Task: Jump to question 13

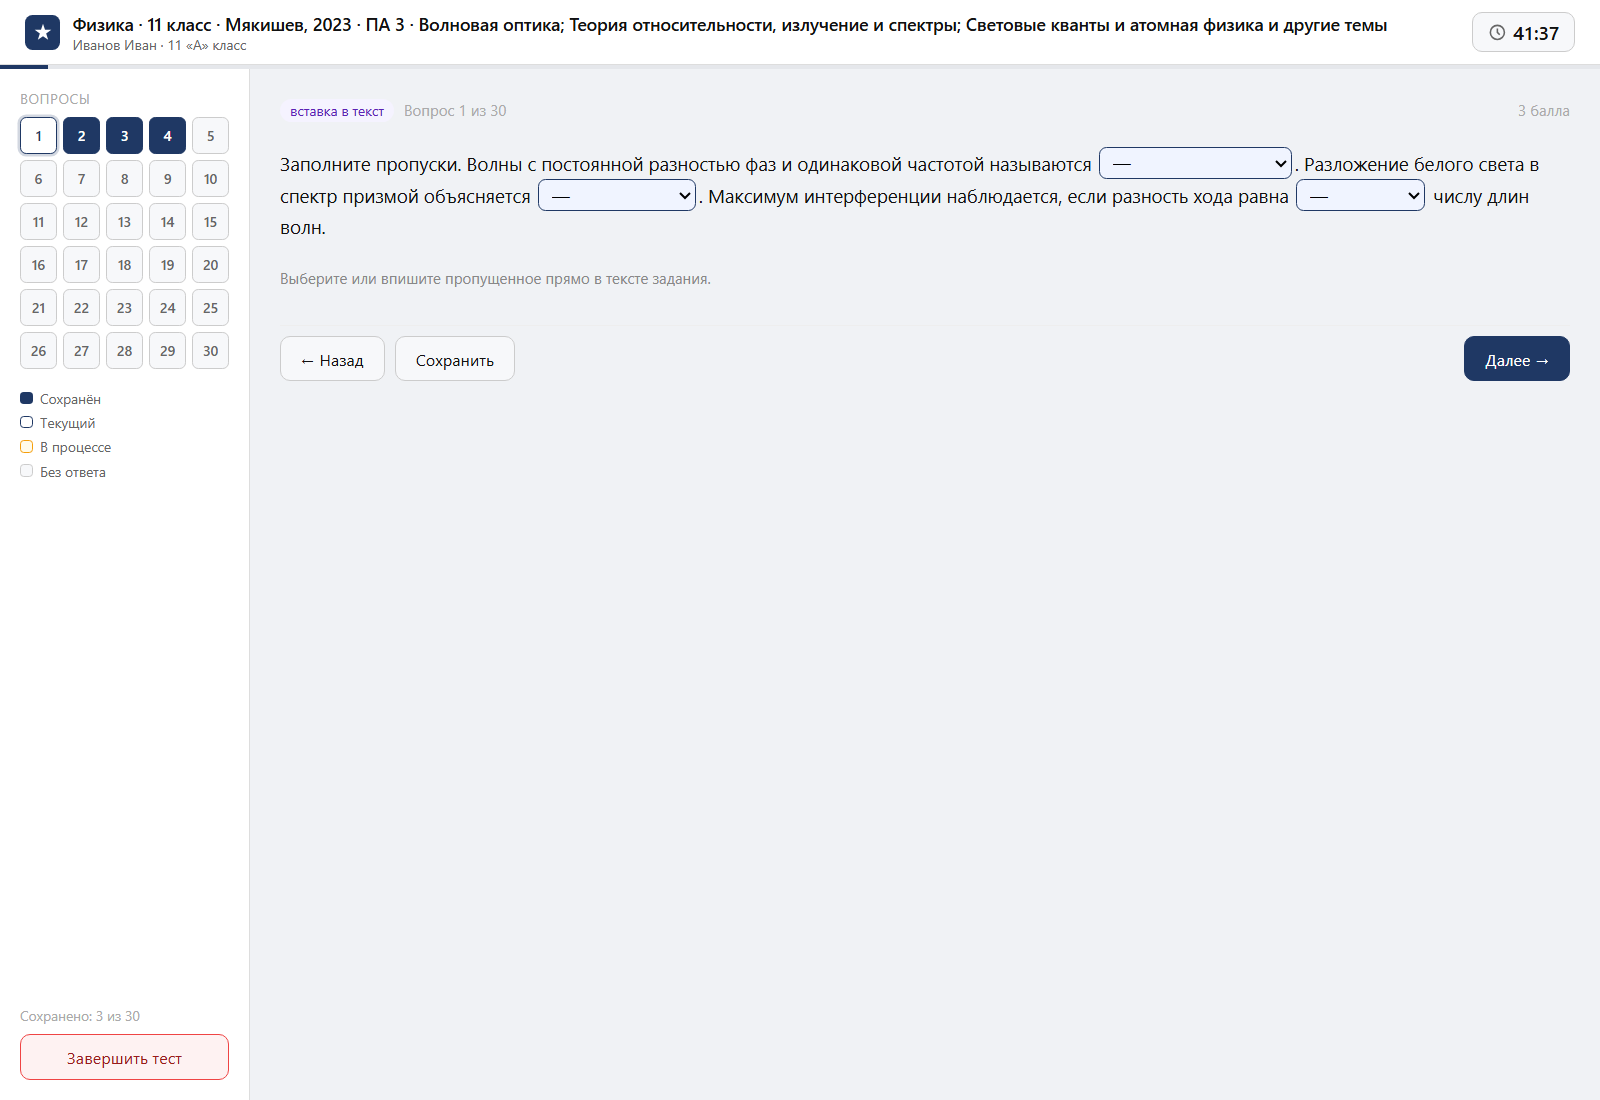Action: [124, 222]
